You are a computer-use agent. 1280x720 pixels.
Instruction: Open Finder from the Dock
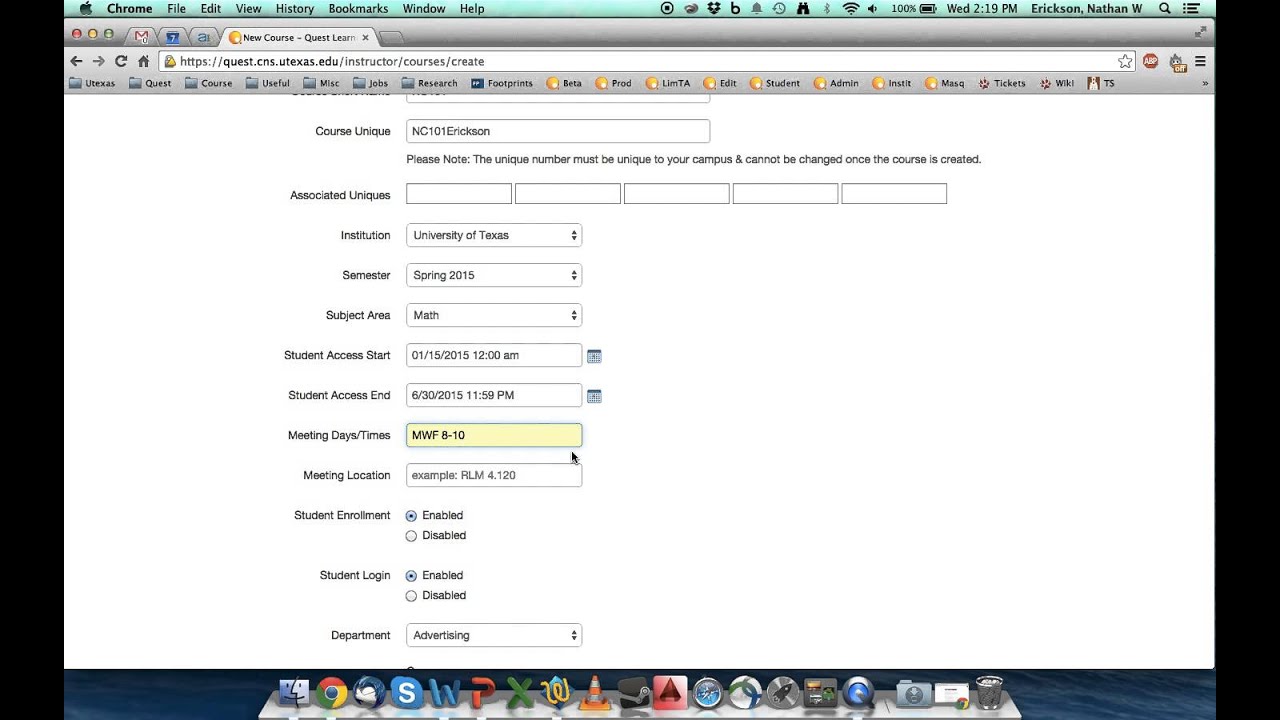(294, 692)
